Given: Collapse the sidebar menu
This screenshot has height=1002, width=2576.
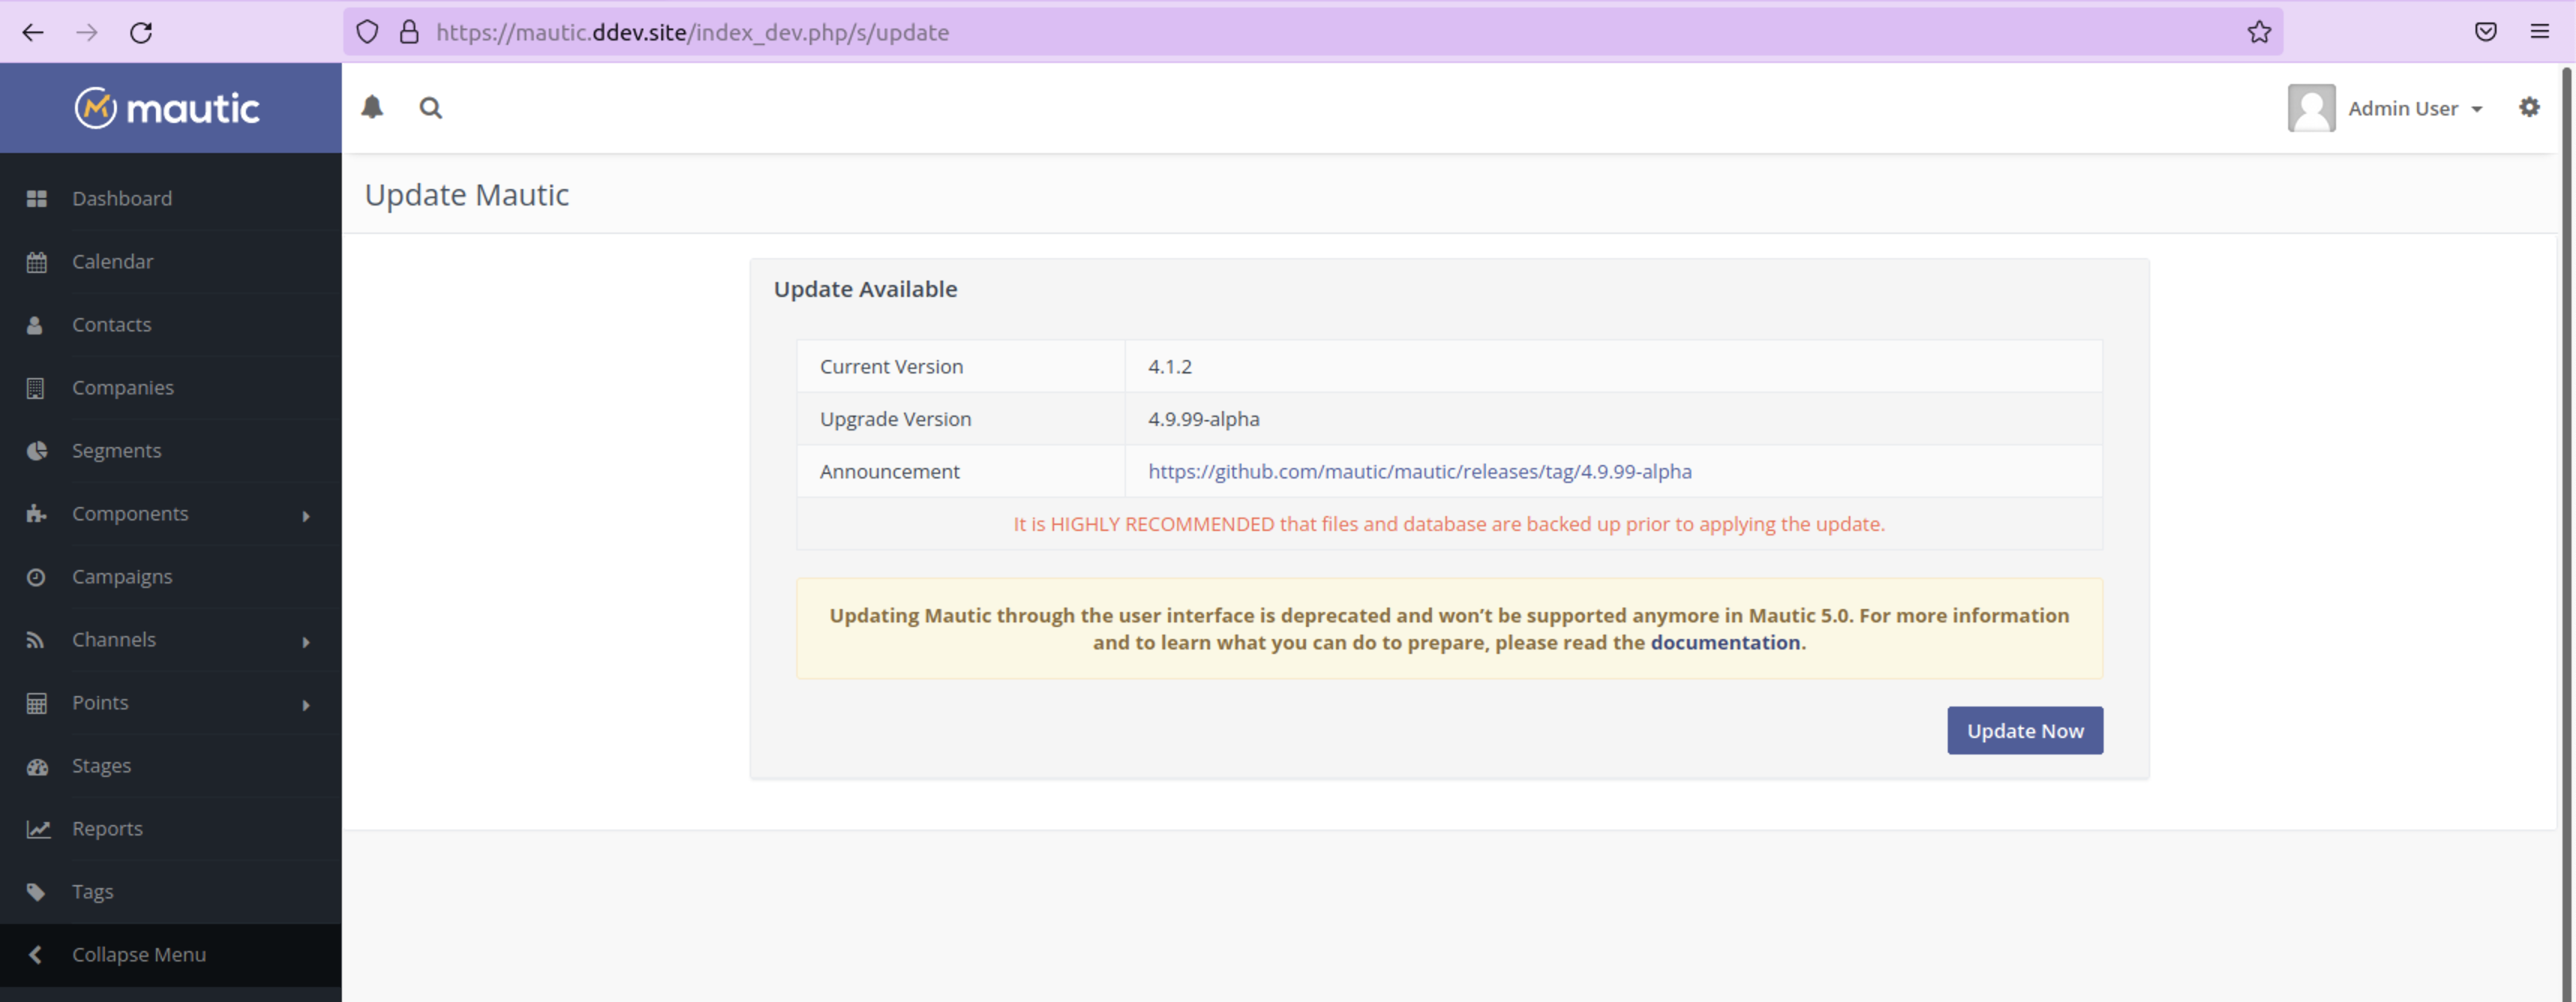Looking at the screenshot, I should (x=137, y=954).
